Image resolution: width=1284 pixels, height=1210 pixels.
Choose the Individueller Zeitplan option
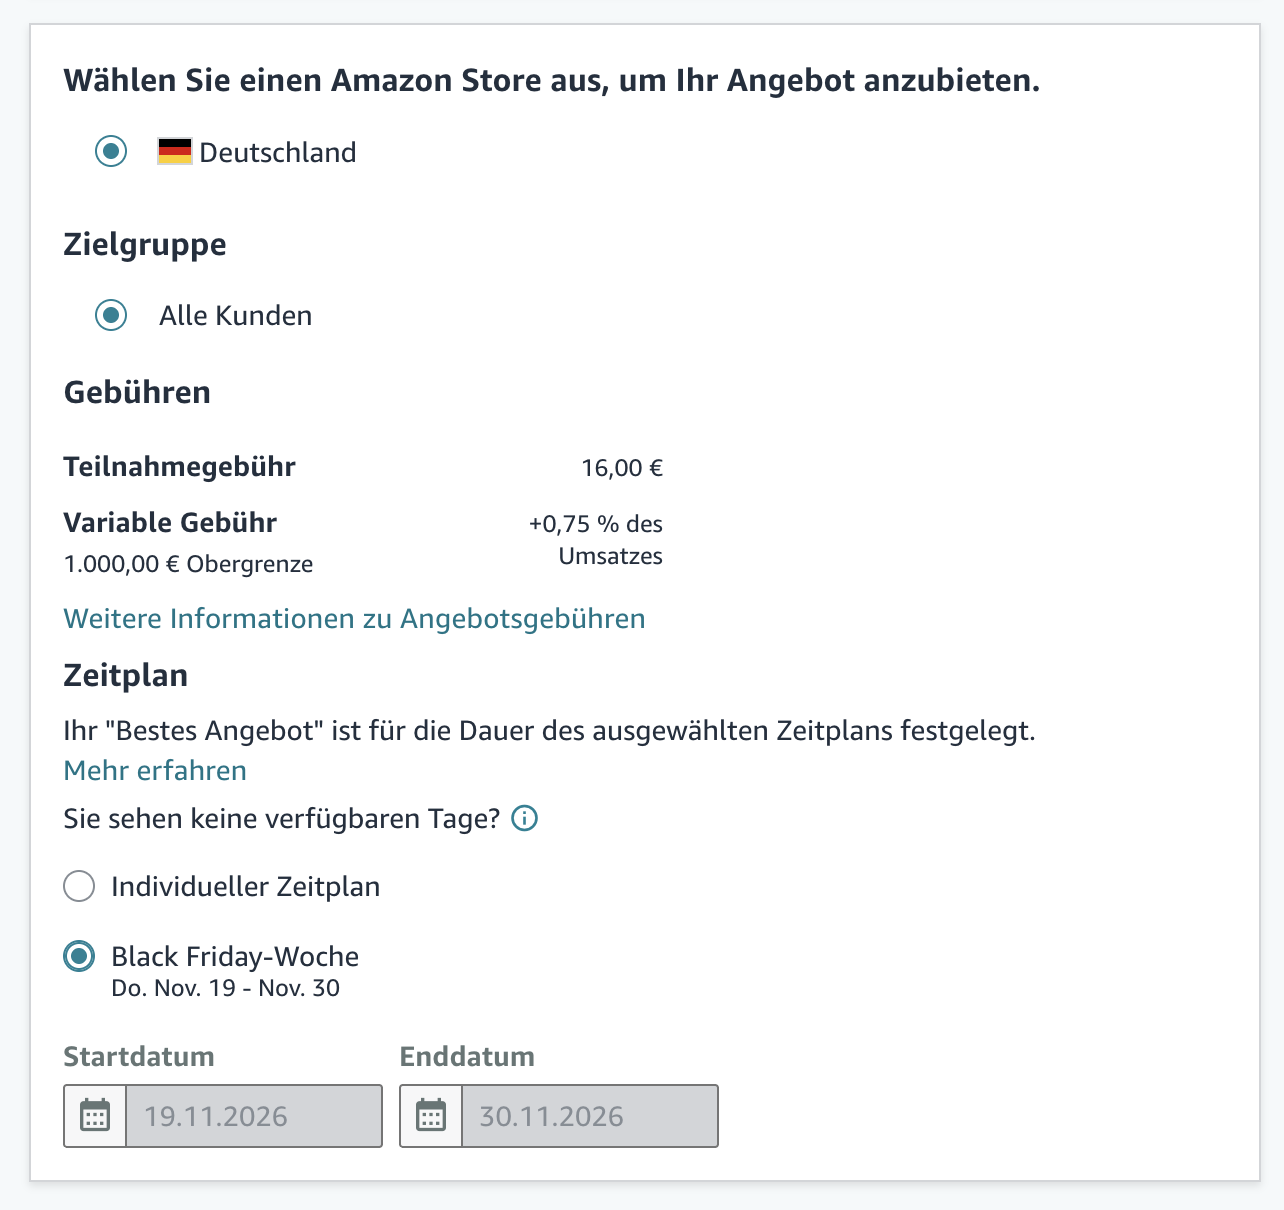[x=79, y=886]
